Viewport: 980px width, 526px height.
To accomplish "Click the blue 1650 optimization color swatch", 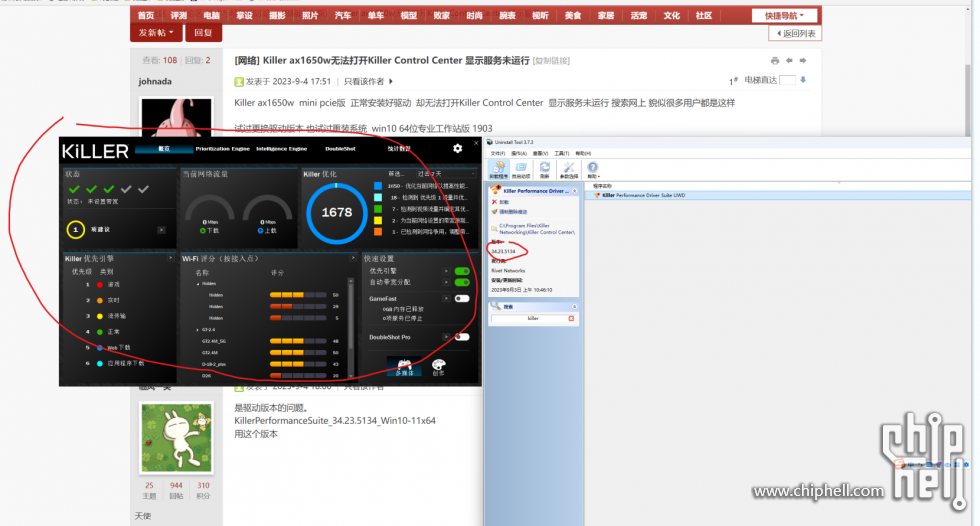I will pyautogui.click(x=378, y=186).
